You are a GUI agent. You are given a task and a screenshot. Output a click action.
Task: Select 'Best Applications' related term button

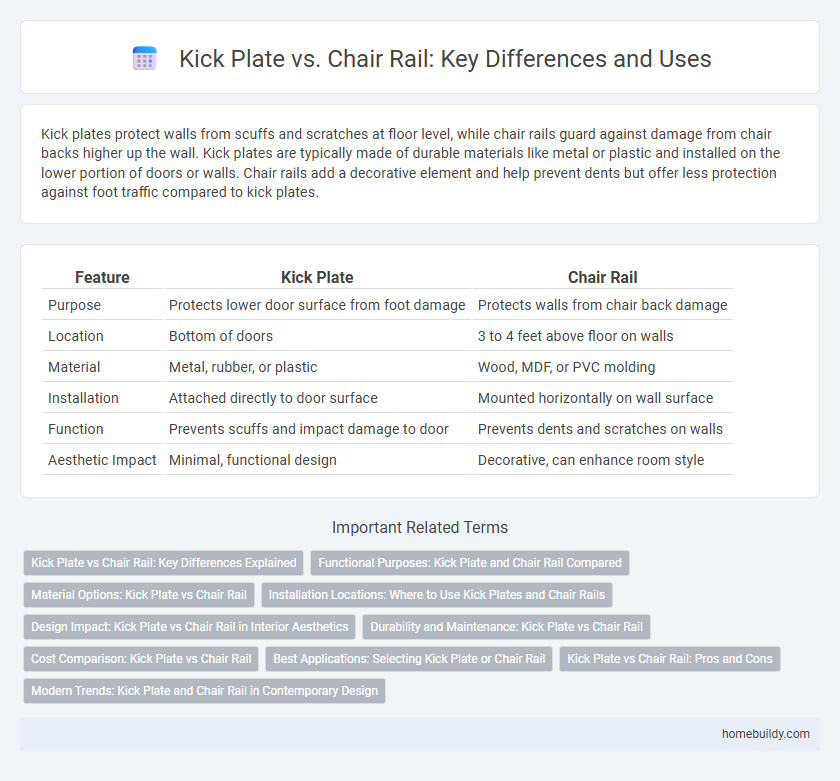tap(409, 659)
